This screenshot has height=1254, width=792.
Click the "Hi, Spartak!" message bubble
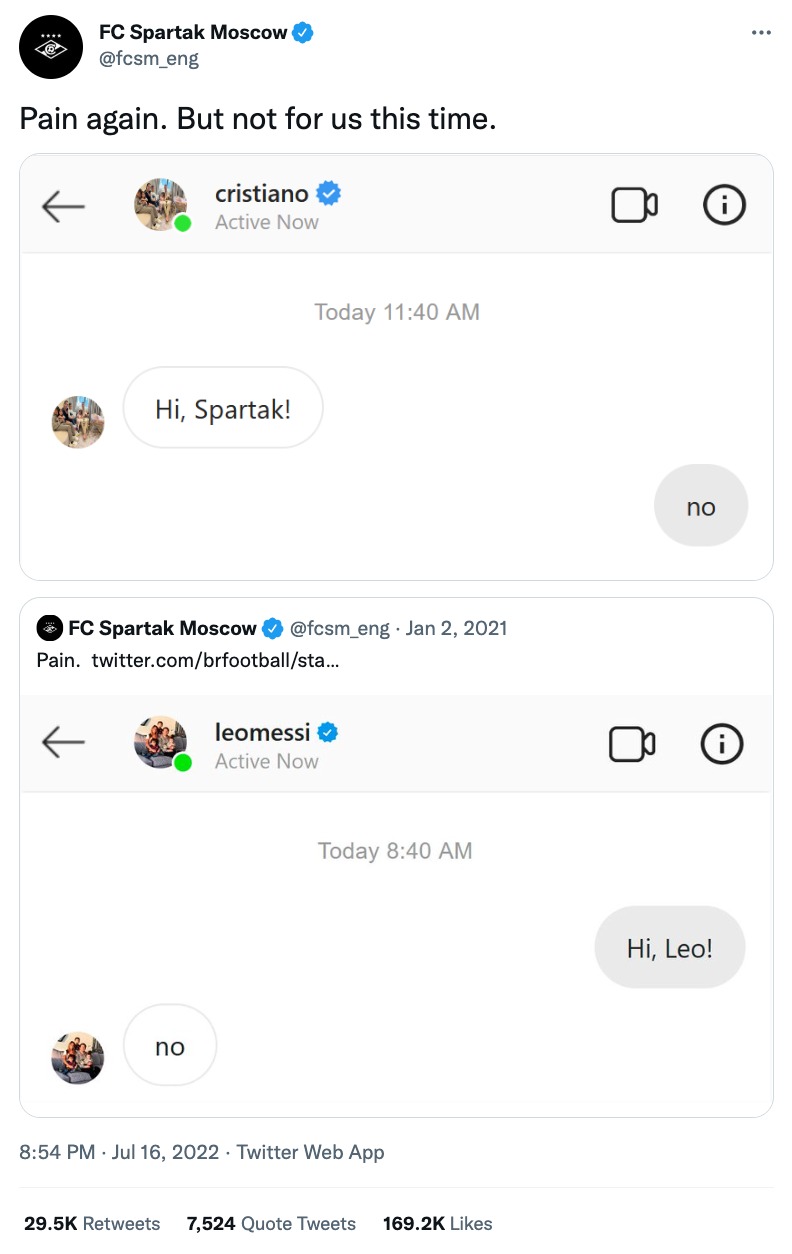click(223, 408)
